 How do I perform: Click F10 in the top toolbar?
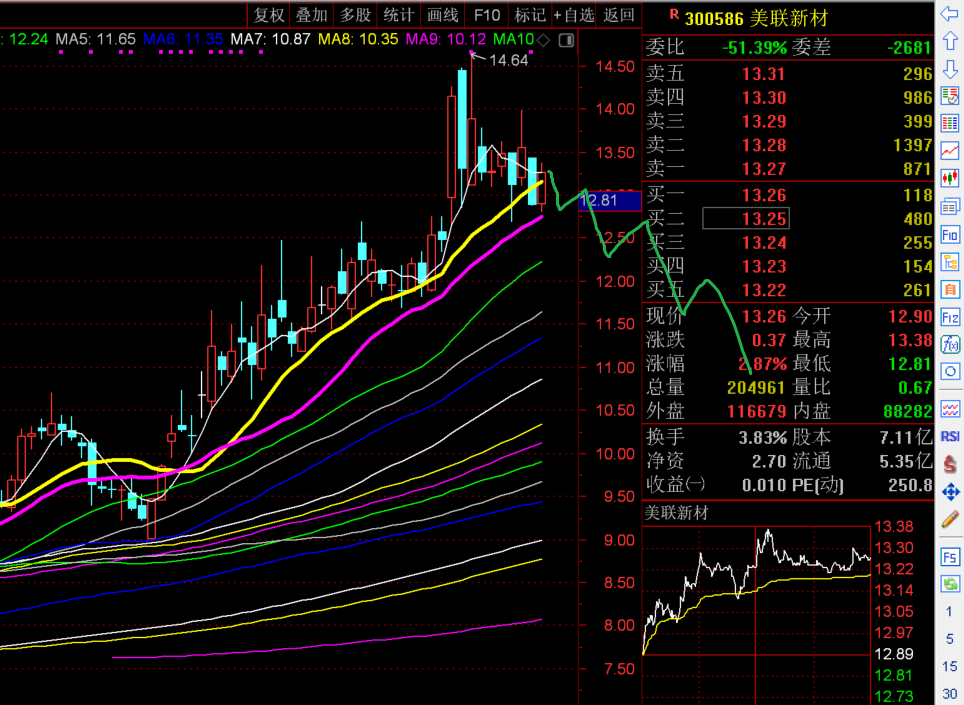487,14
